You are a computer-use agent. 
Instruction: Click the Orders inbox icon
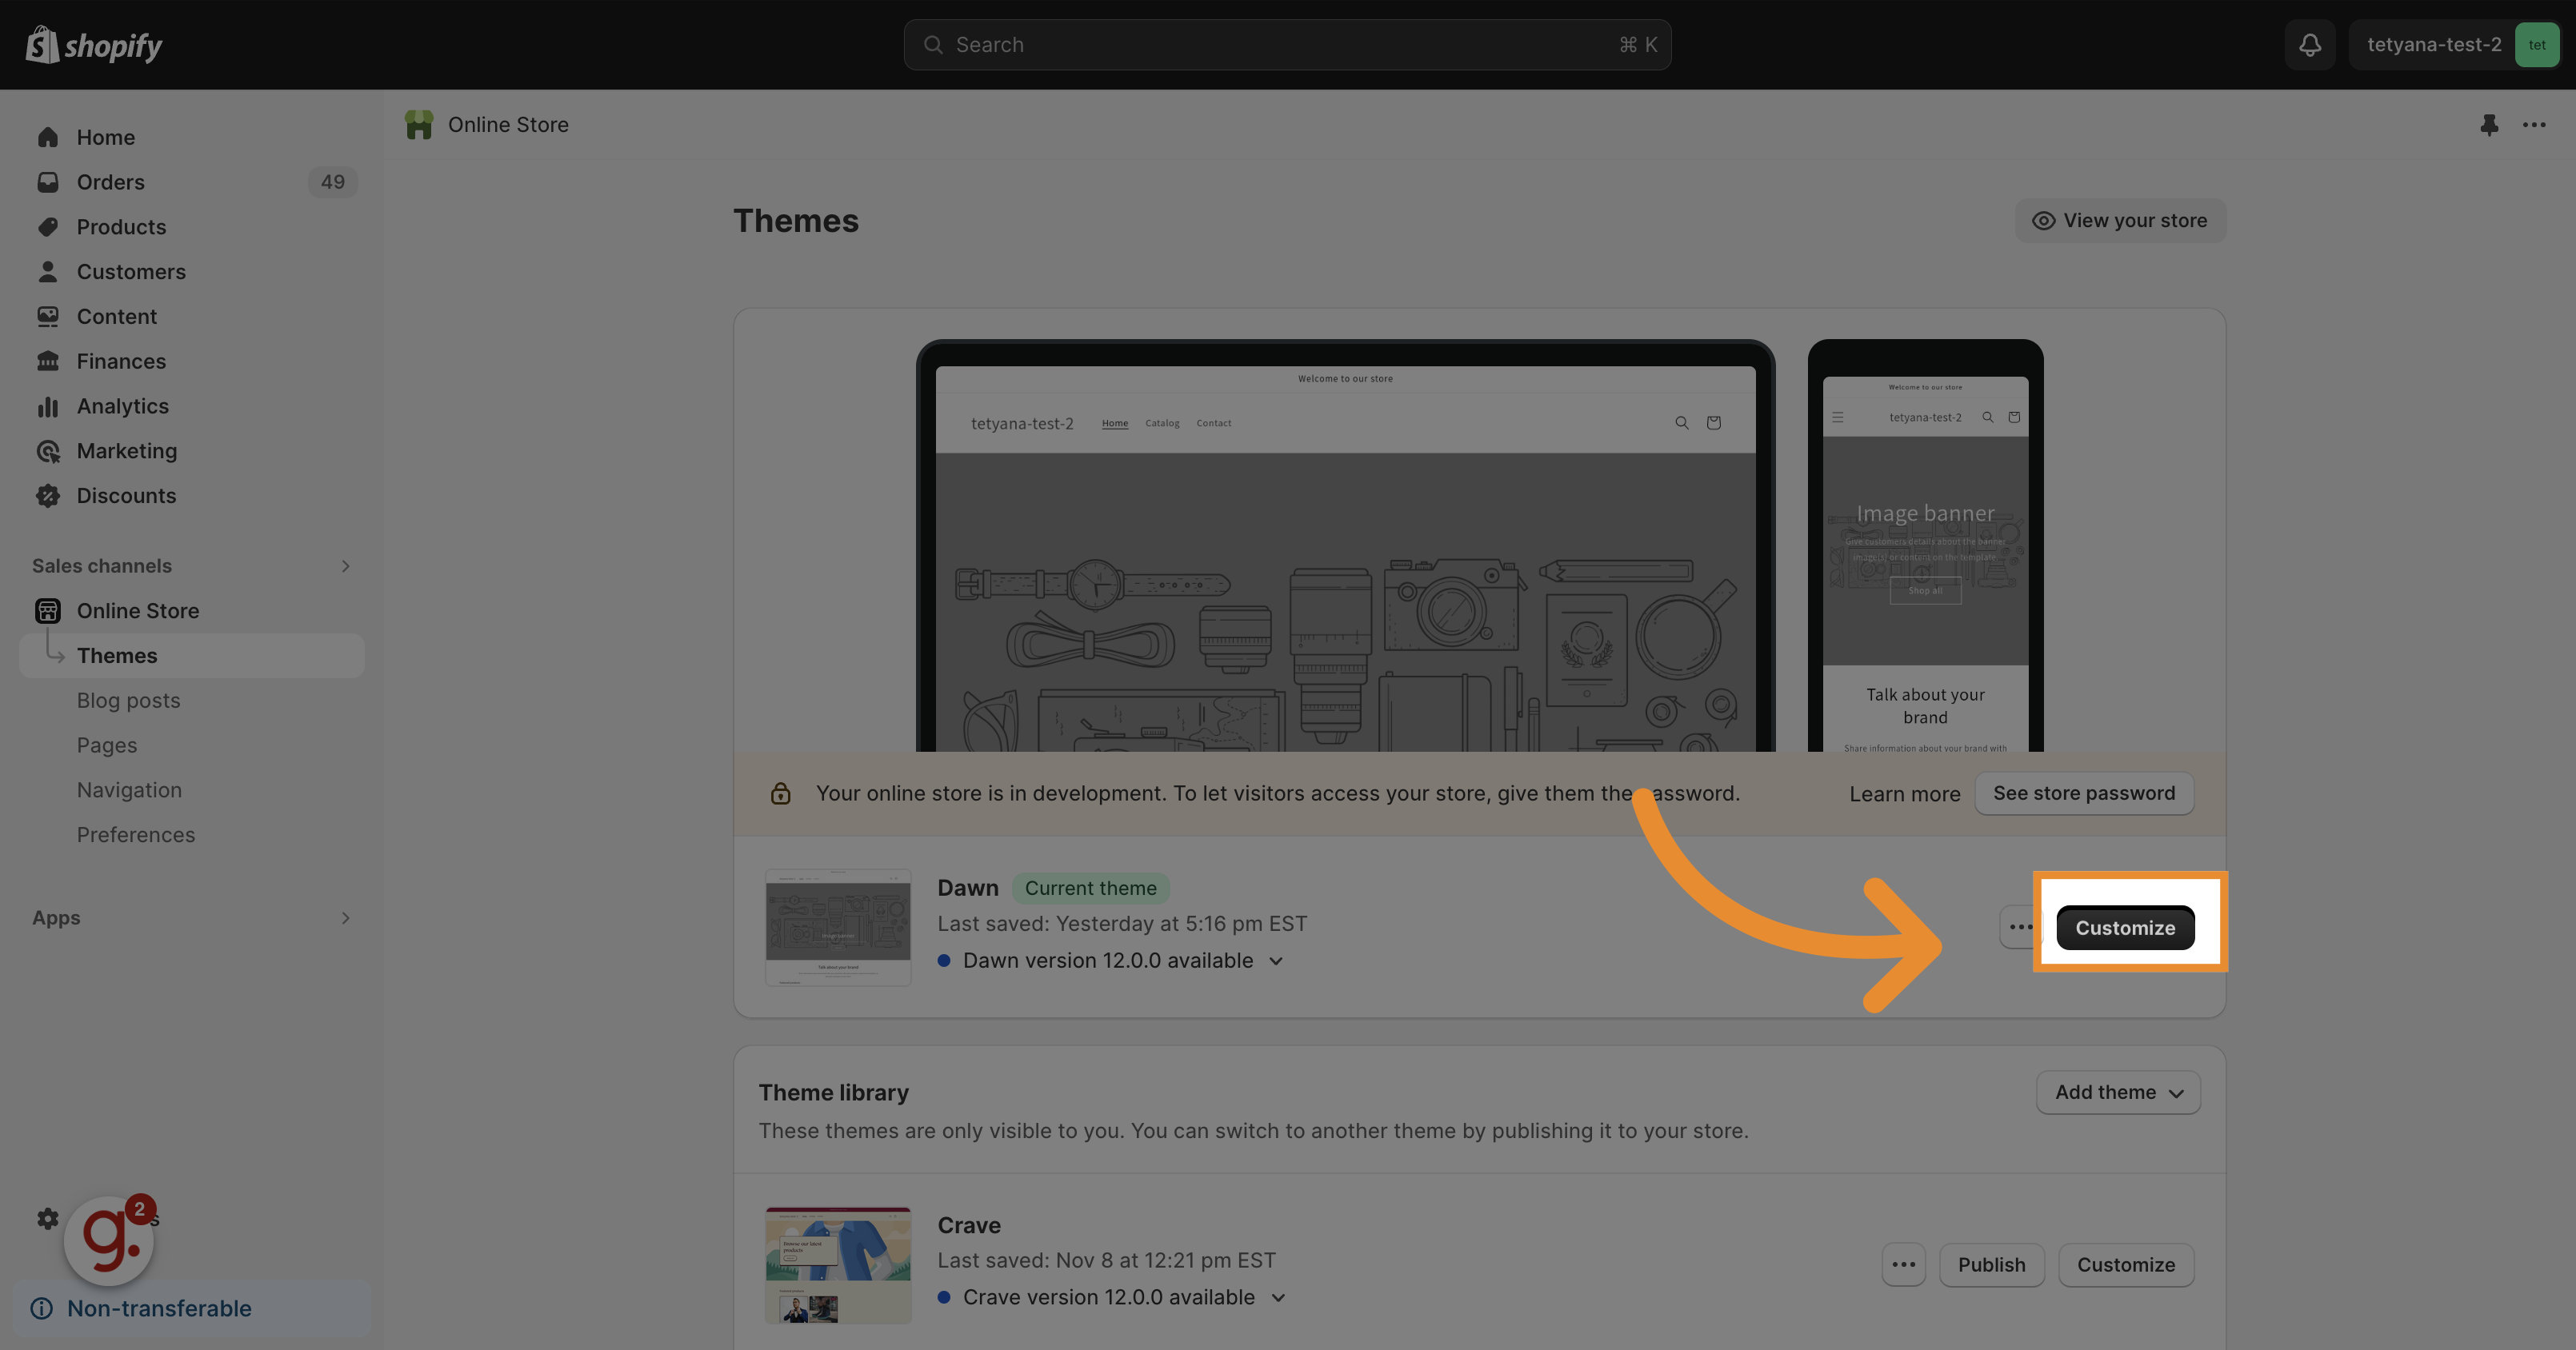click(48, 182)
